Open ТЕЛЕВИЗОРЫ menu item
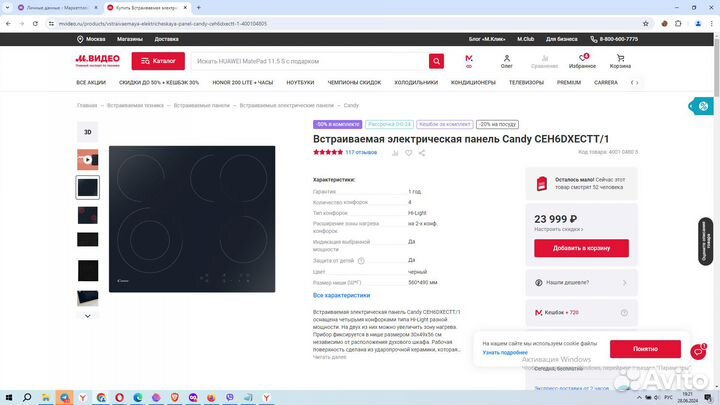720x405 pixels. 526,83
